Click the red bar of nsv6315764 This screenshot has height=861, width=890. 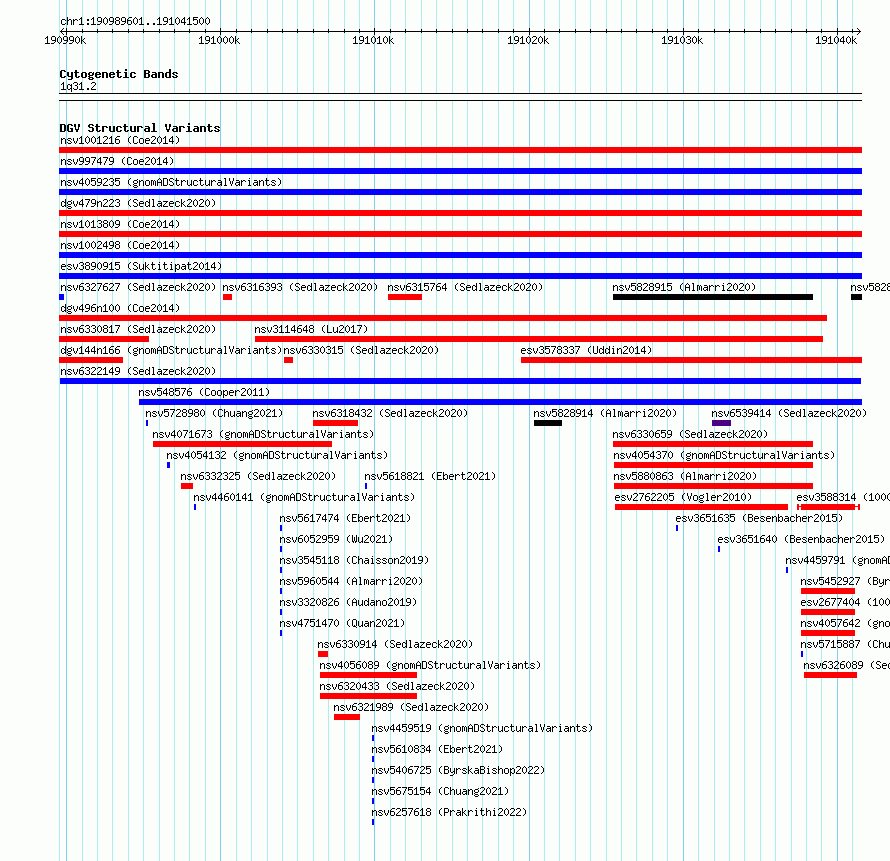tap(405, 297)
